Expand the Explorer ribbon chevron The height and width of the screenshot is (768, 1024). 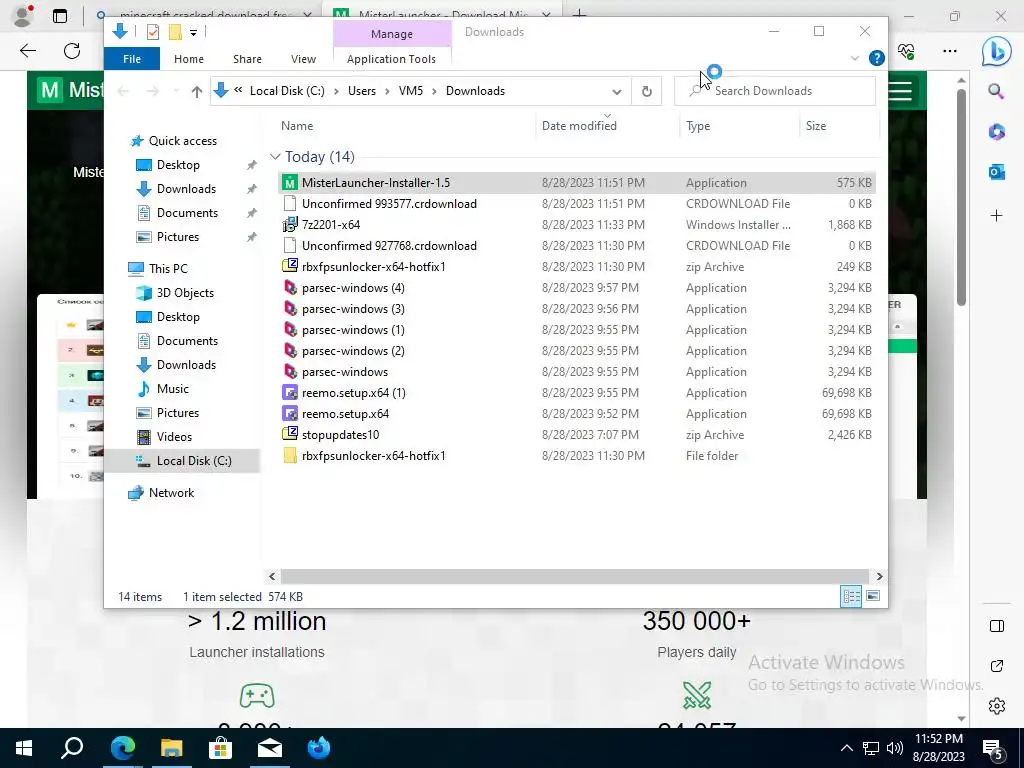854,58
